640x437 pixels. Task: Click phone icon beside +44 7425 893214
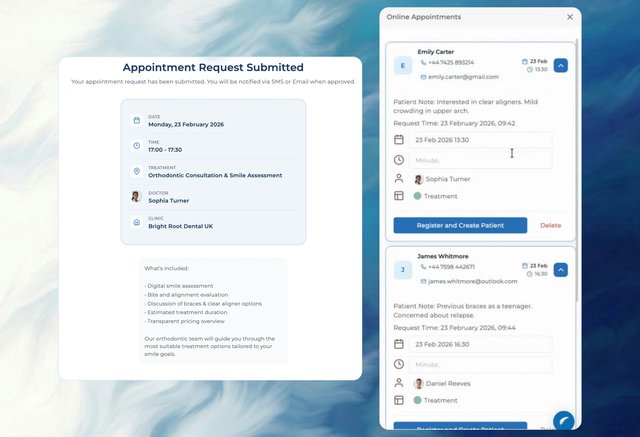tap(423, 62)
